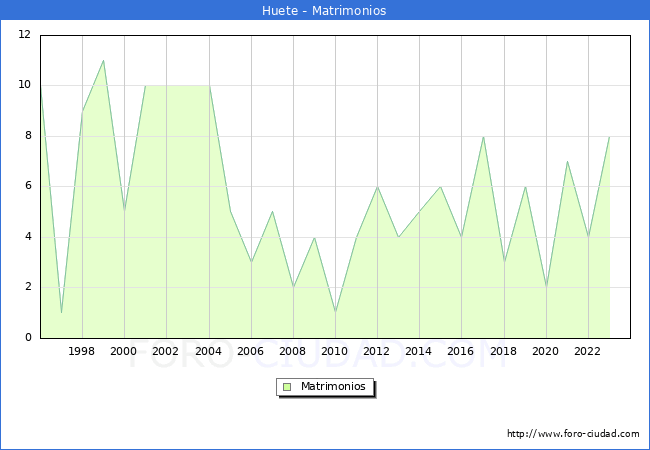Select the 2020 x-axis label

(x=546, y=351)
